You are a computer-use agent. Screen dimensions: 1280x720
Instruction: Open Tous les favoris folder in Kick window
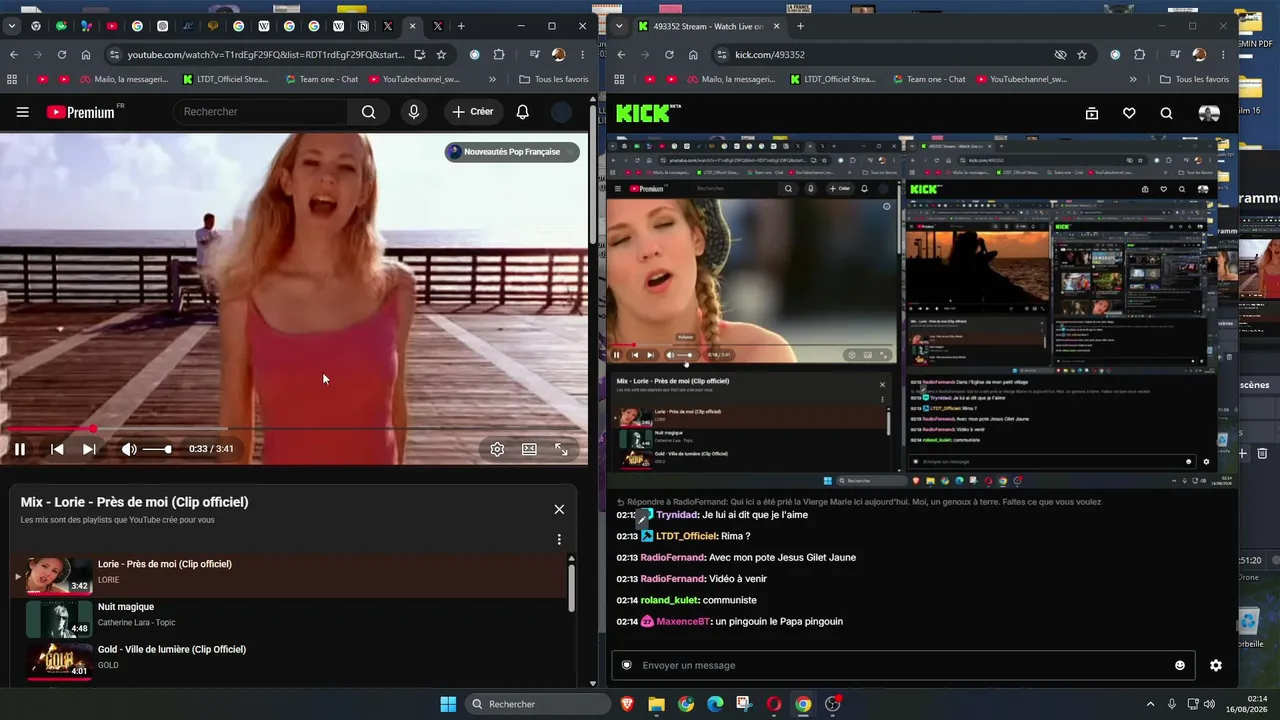click(1195, 79)
